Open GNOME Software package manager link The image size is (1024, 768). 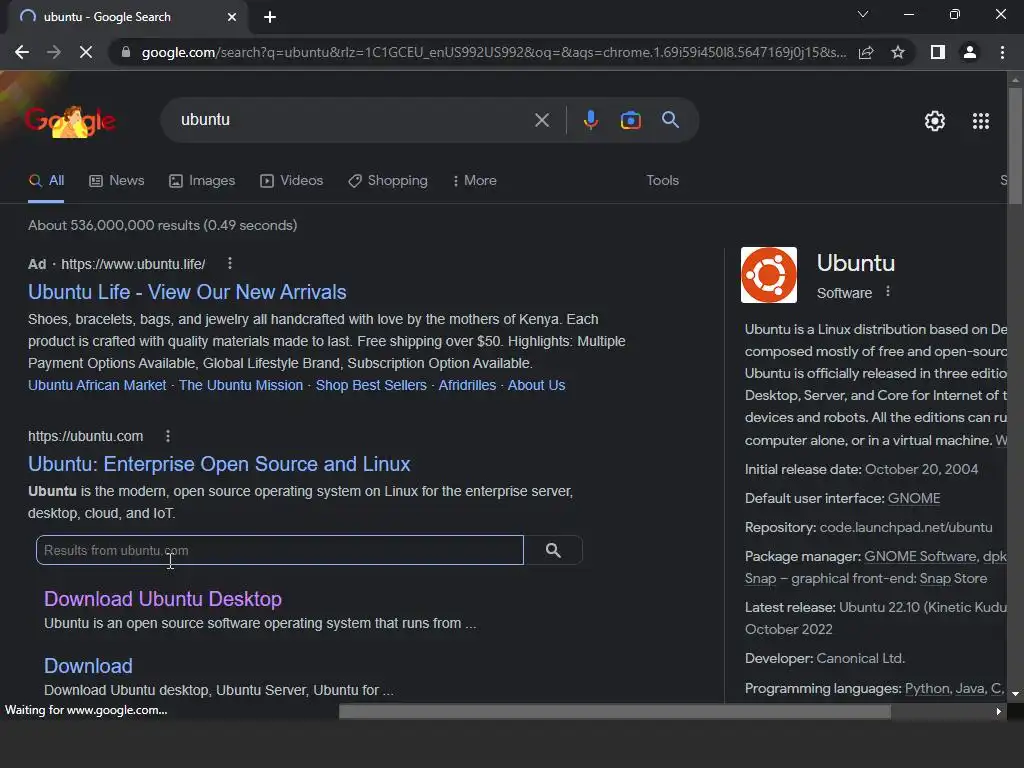click(920, 556)
